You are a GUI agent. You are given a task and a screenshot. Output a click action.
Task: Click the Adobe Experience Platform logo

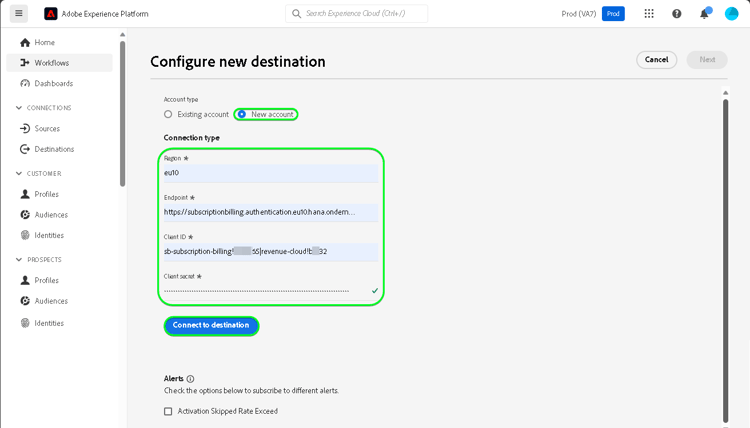coord(51,14)
